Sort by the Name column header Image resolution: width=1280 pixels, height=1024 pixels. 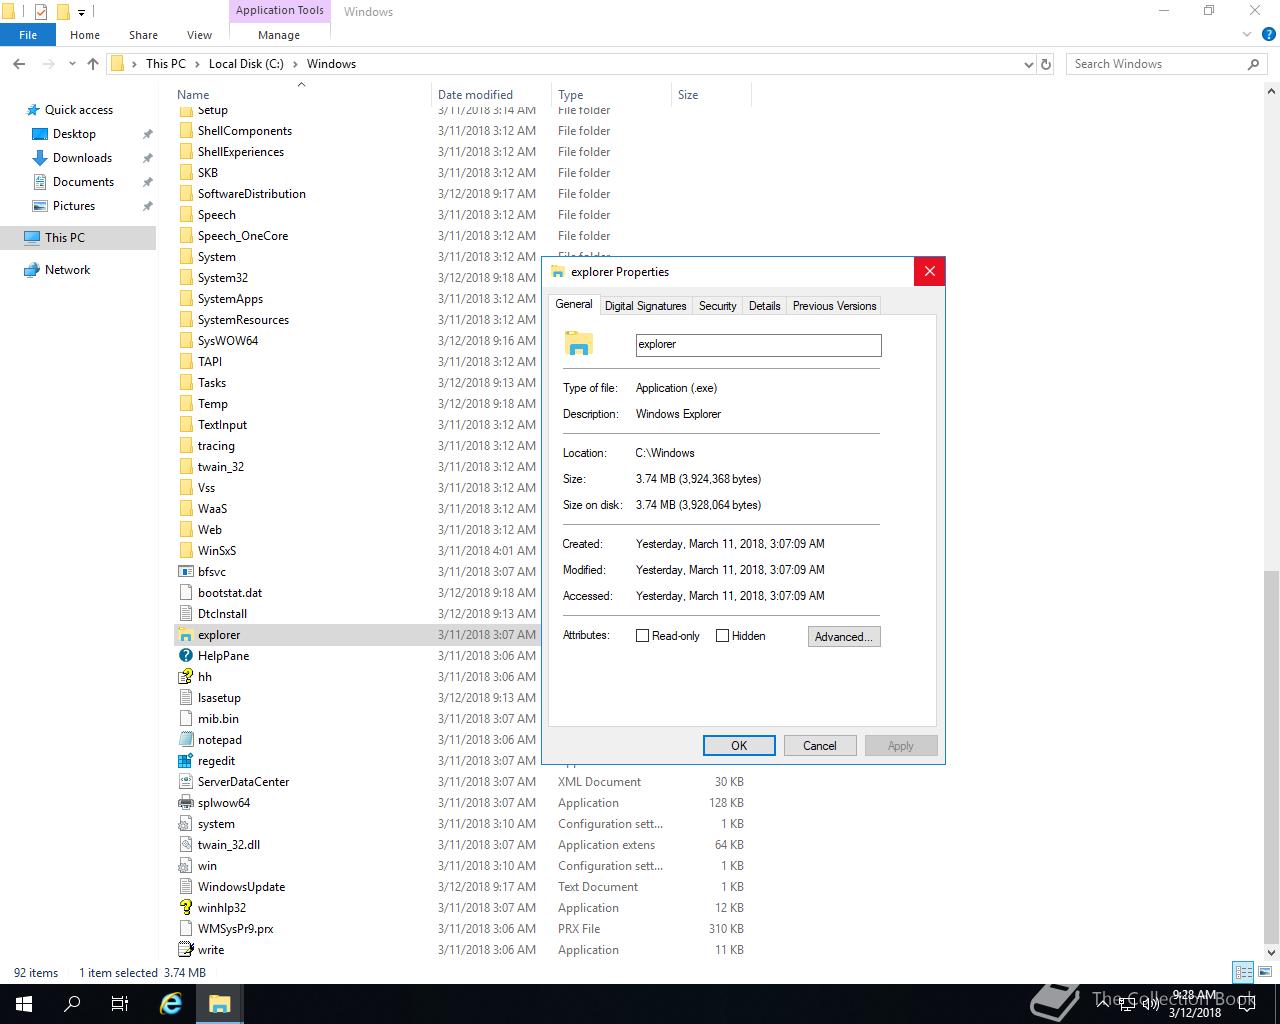pos(300,95)
